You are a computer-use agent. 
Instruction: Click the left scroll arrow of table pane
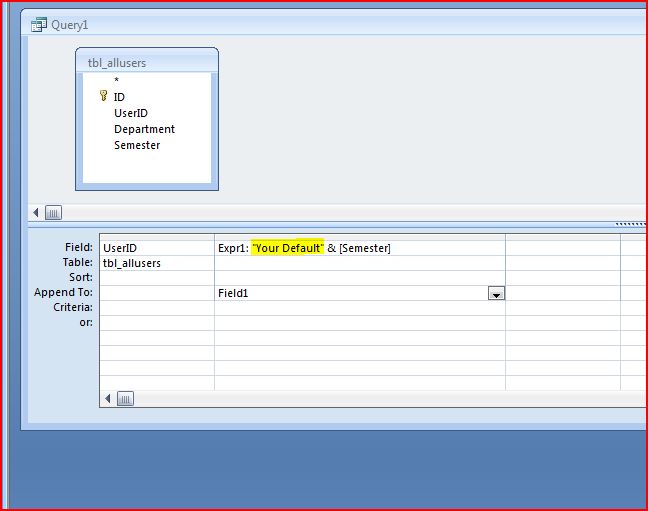pos(36,213)
